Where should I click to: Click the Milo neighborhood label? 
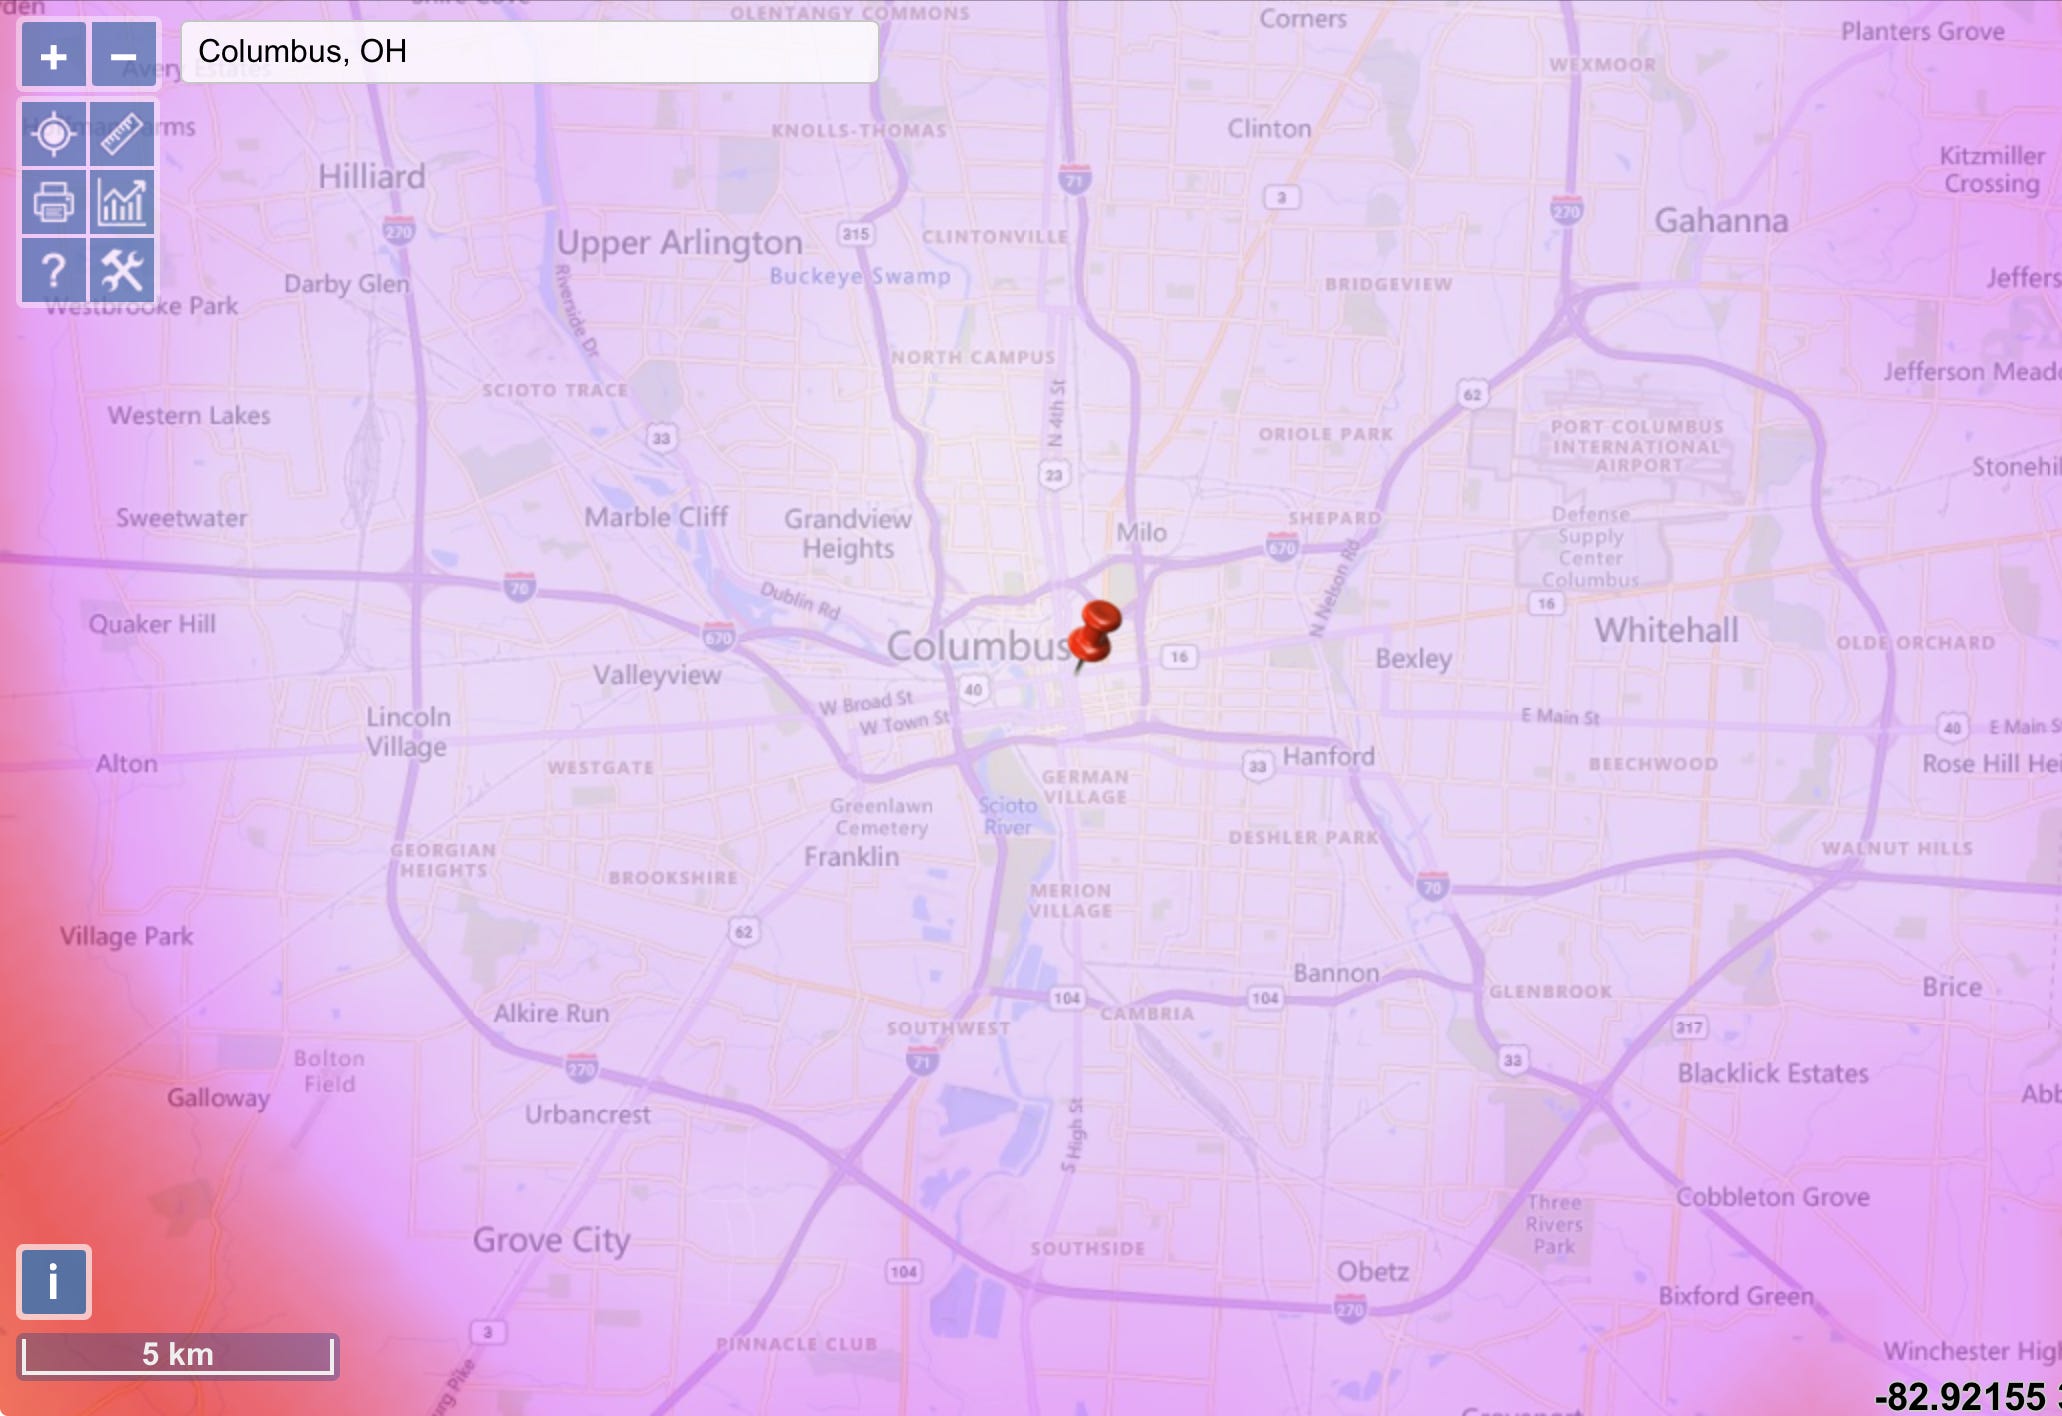point(1141,532)
